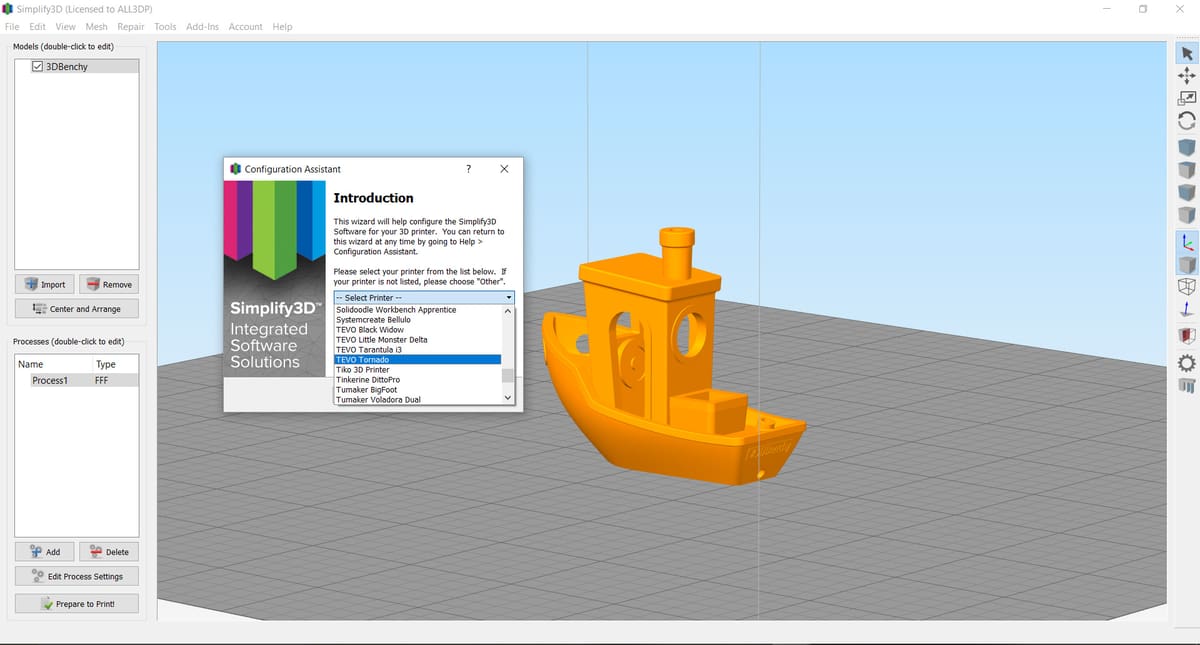Image resolution: width=1200 pixels, height=645 pixels.
Task: Open the Help menu
Action: coord(282,26)
